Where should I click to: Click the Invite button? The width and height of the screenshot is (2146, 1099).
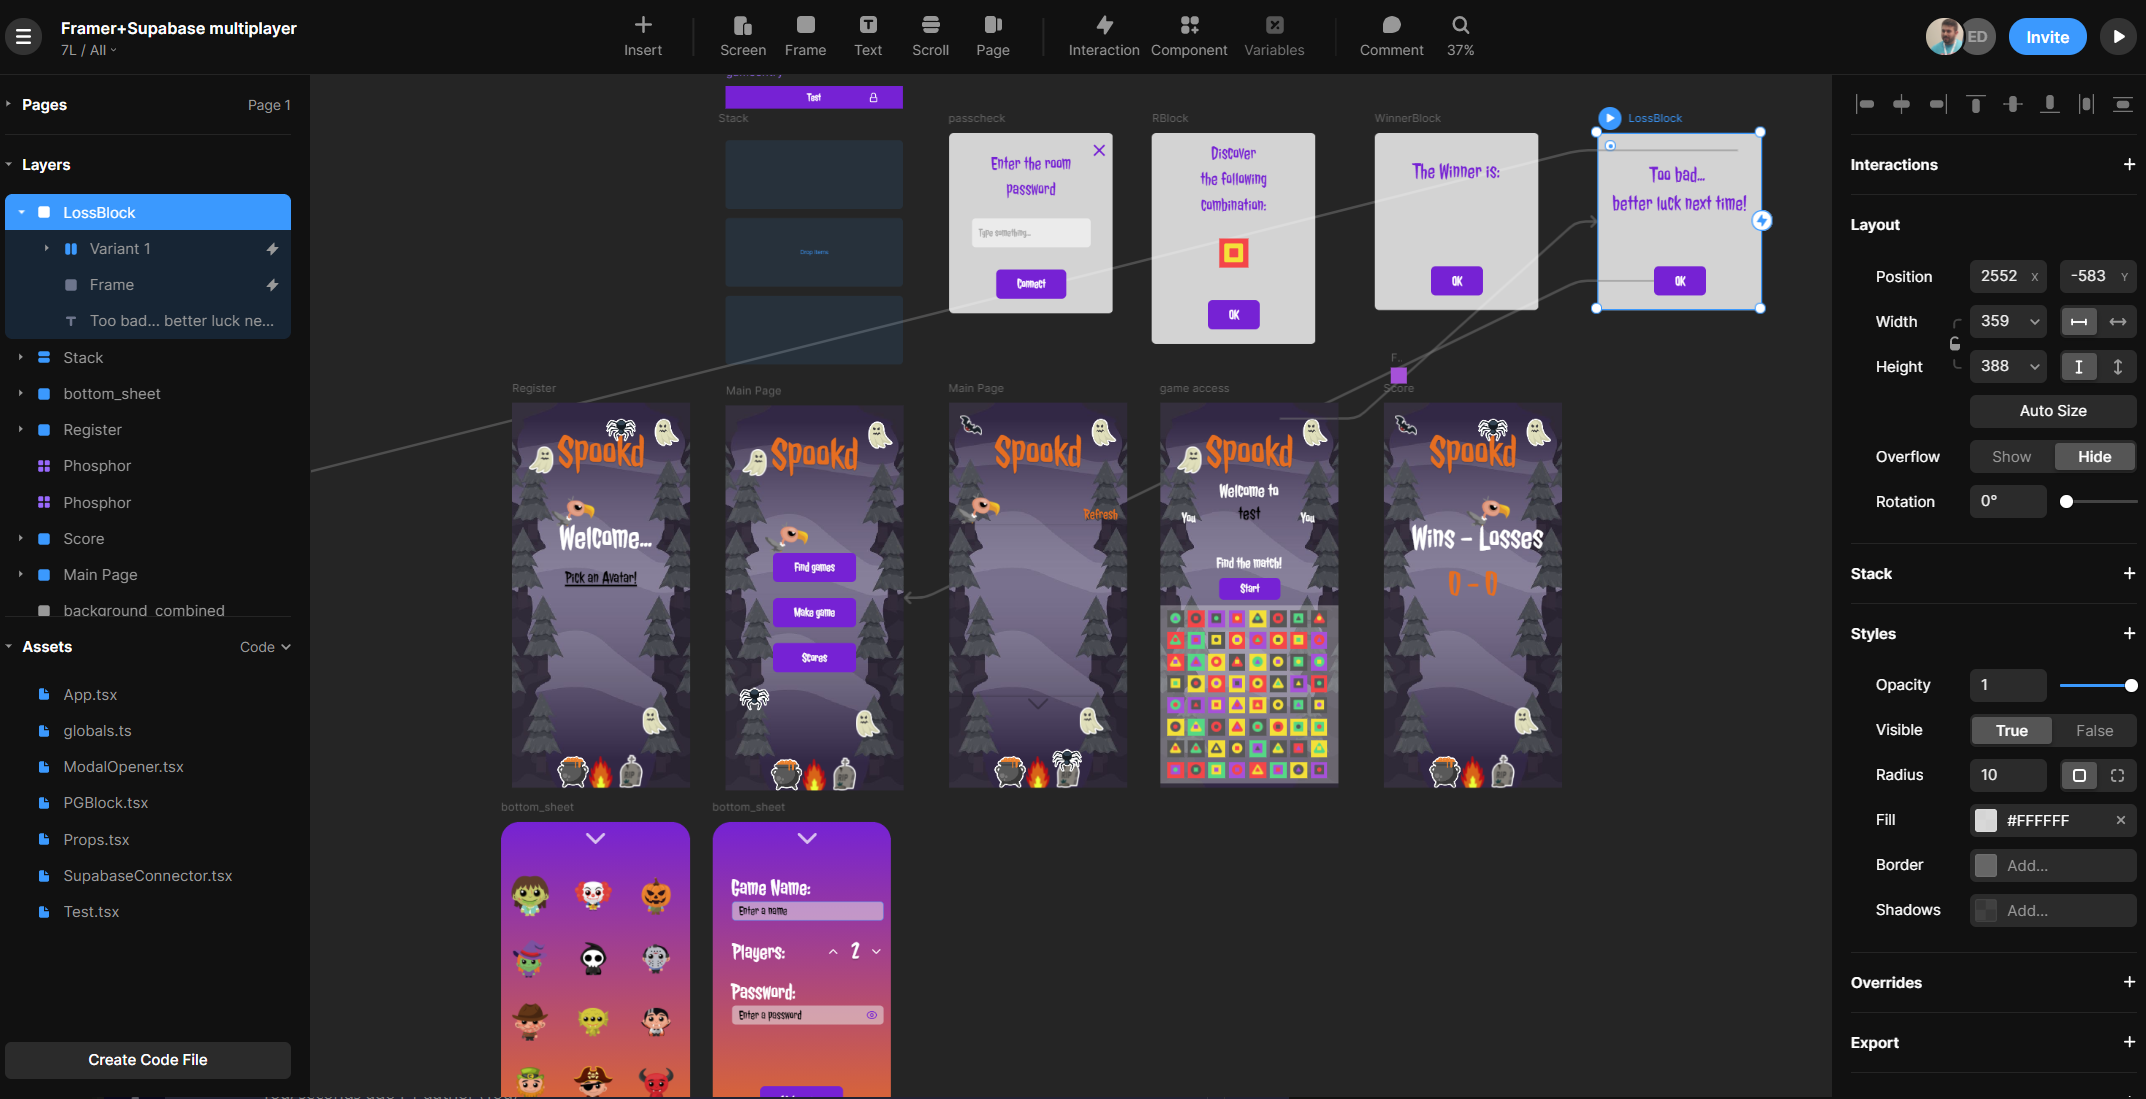click(2047, 37)
